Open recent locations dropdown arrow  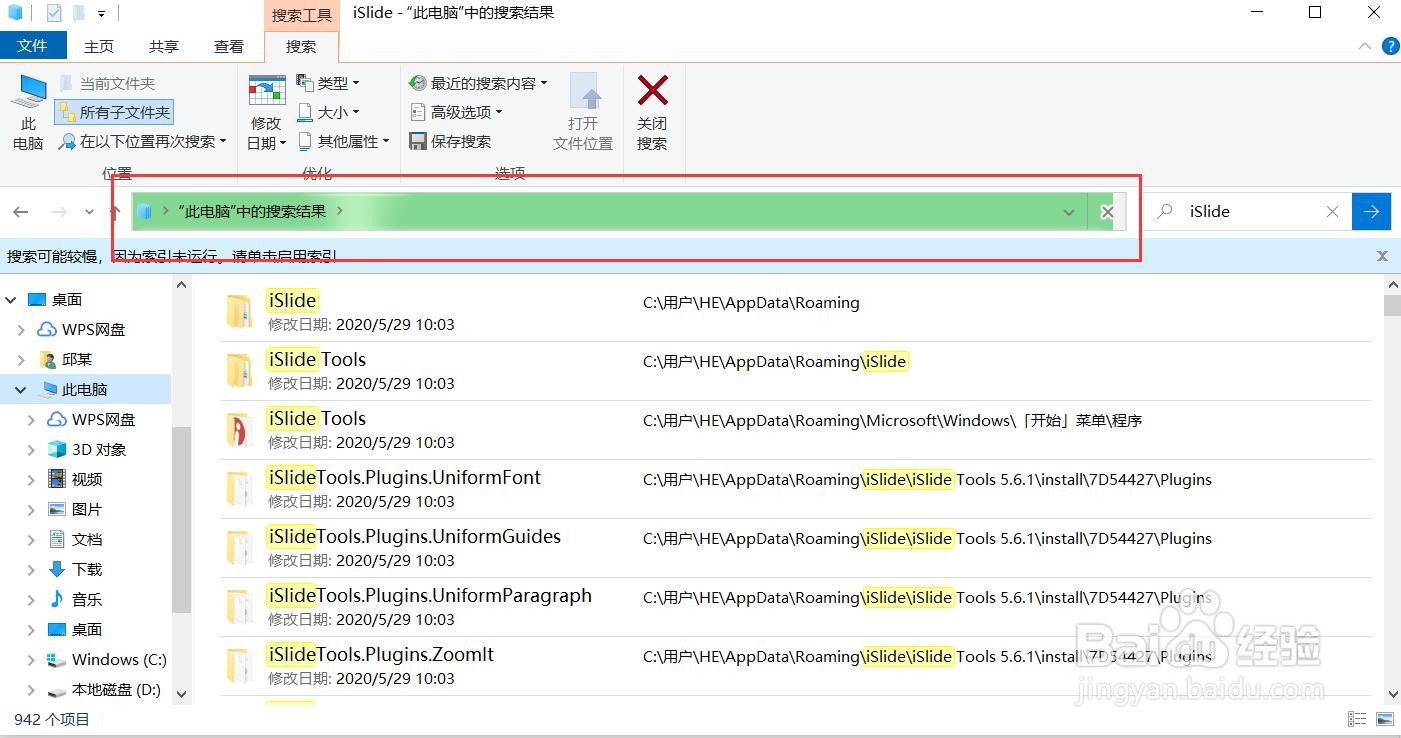point(90,212)
